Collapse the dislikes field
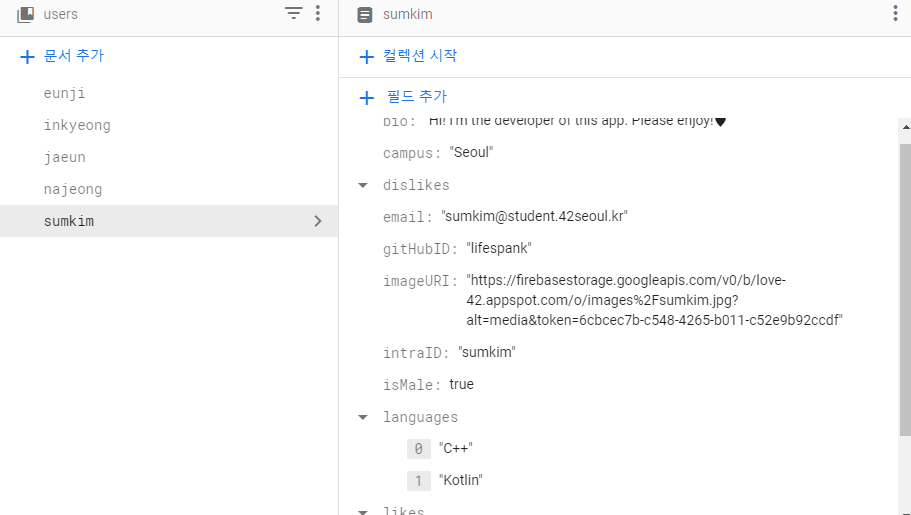 tap(363, 186)
